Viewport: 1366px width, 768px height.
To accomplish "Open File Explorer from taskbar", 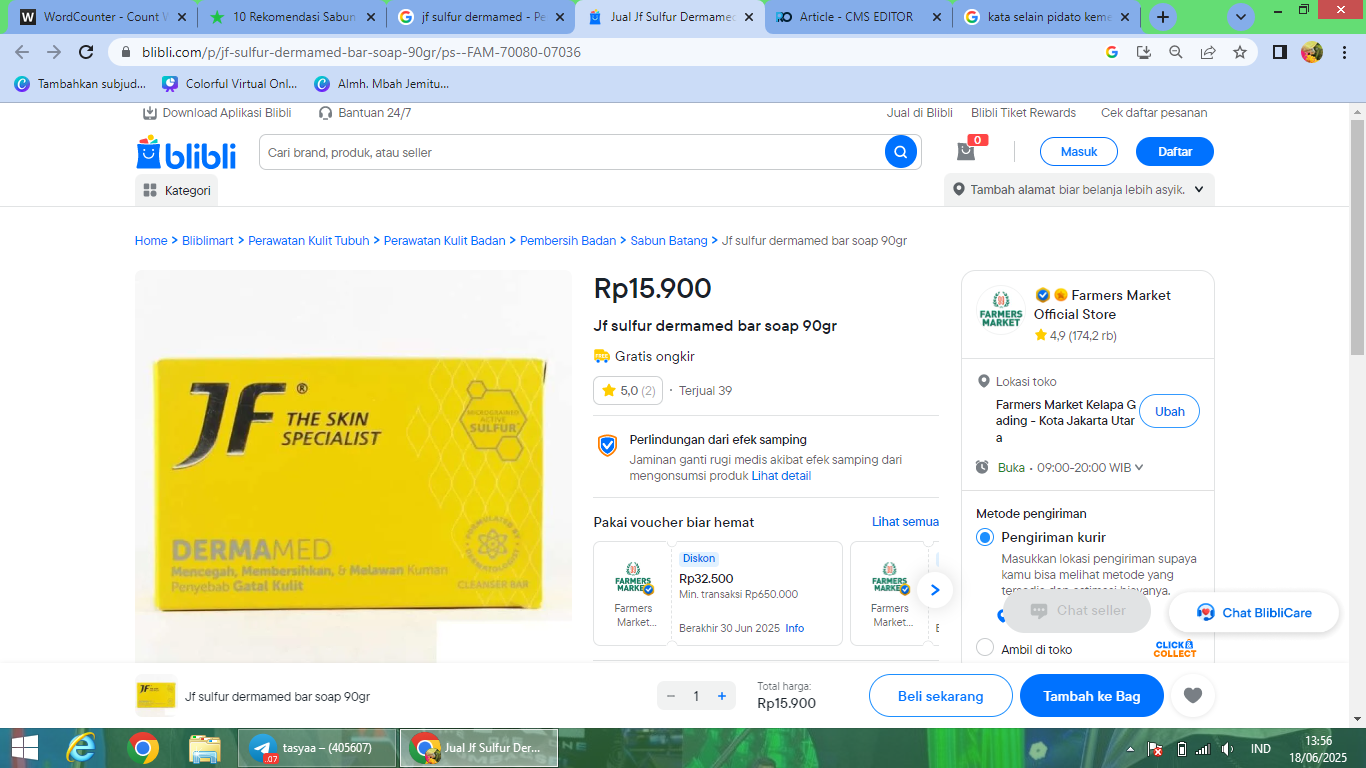I will click(x=205, y=748).
